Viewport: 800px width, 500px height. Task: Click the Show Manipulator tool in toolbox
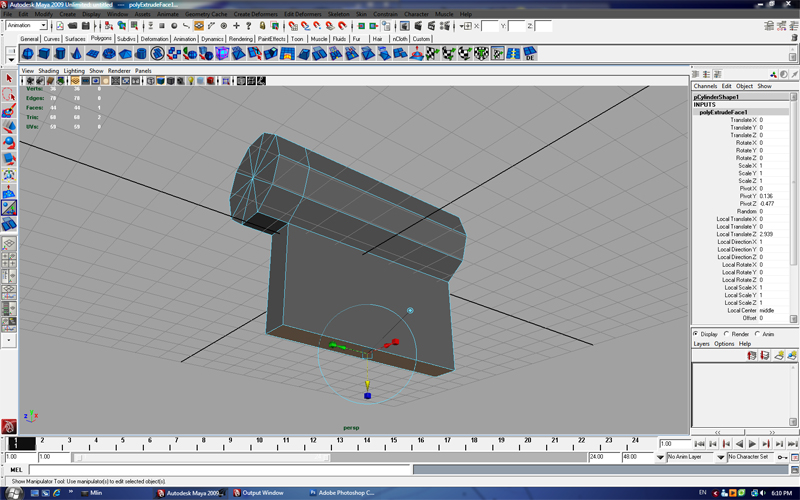tap(9, 207)
